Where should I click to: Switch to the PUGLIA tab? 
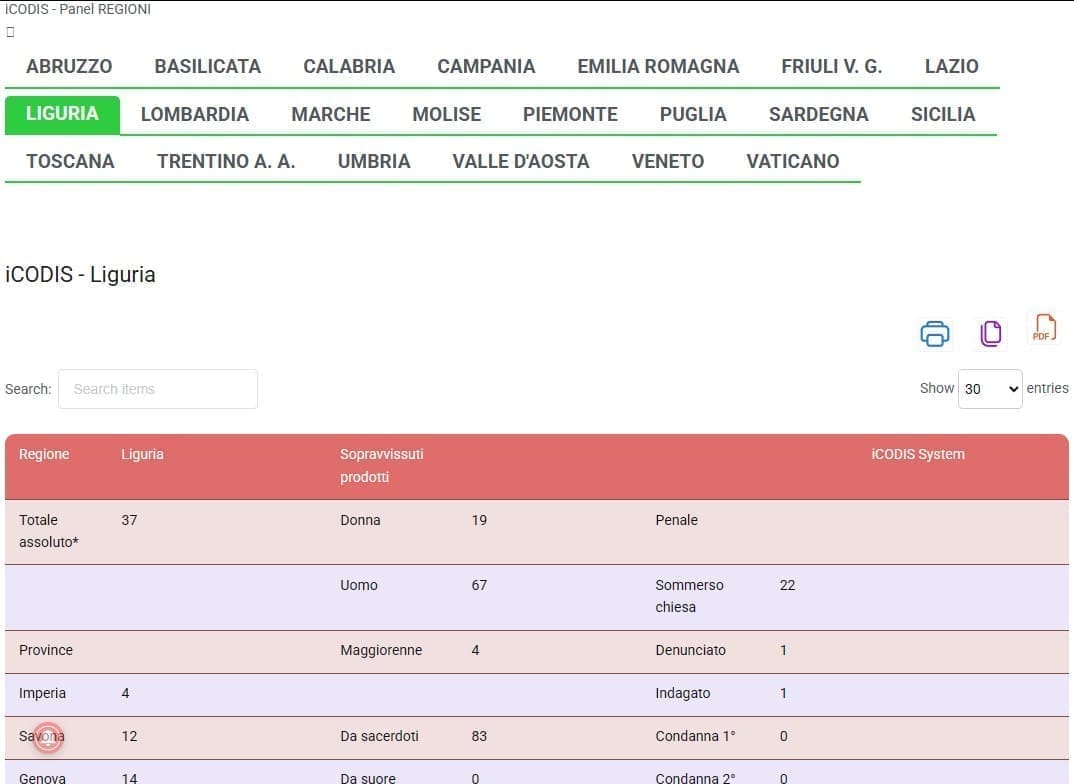pos(693,114)
